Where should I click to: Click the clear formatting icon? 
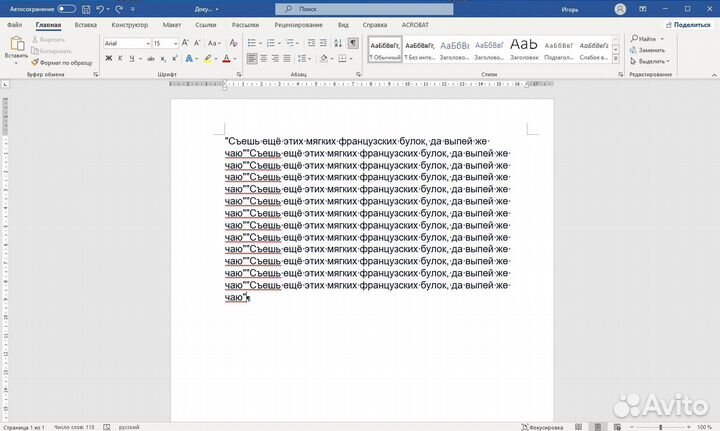tap(234, 43)
